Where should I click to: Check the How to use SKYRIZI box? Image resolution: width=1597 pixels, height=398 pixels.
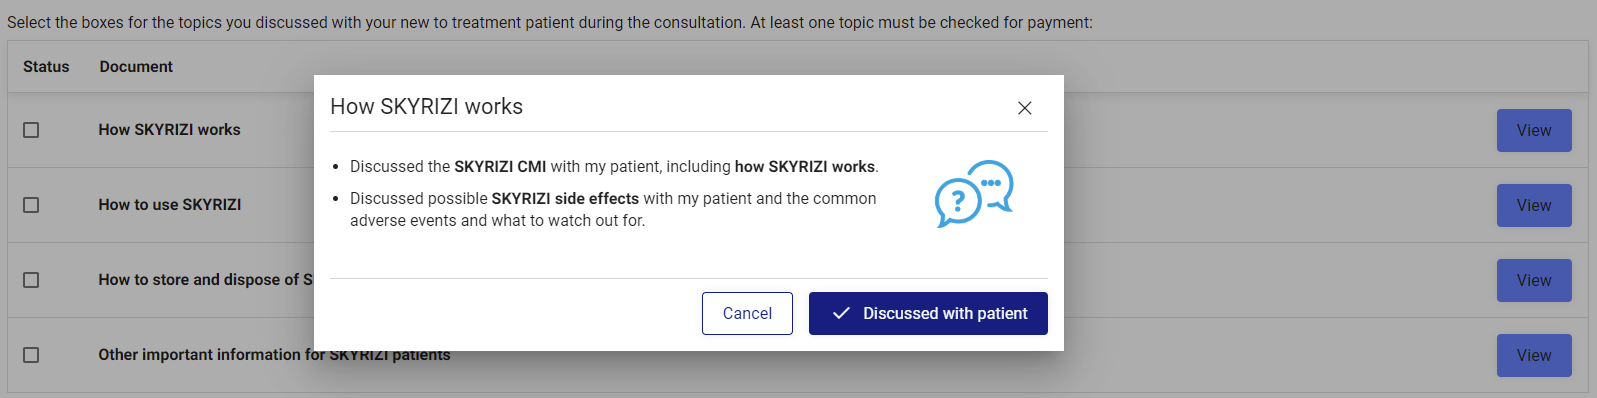click(x=31, y=205)
